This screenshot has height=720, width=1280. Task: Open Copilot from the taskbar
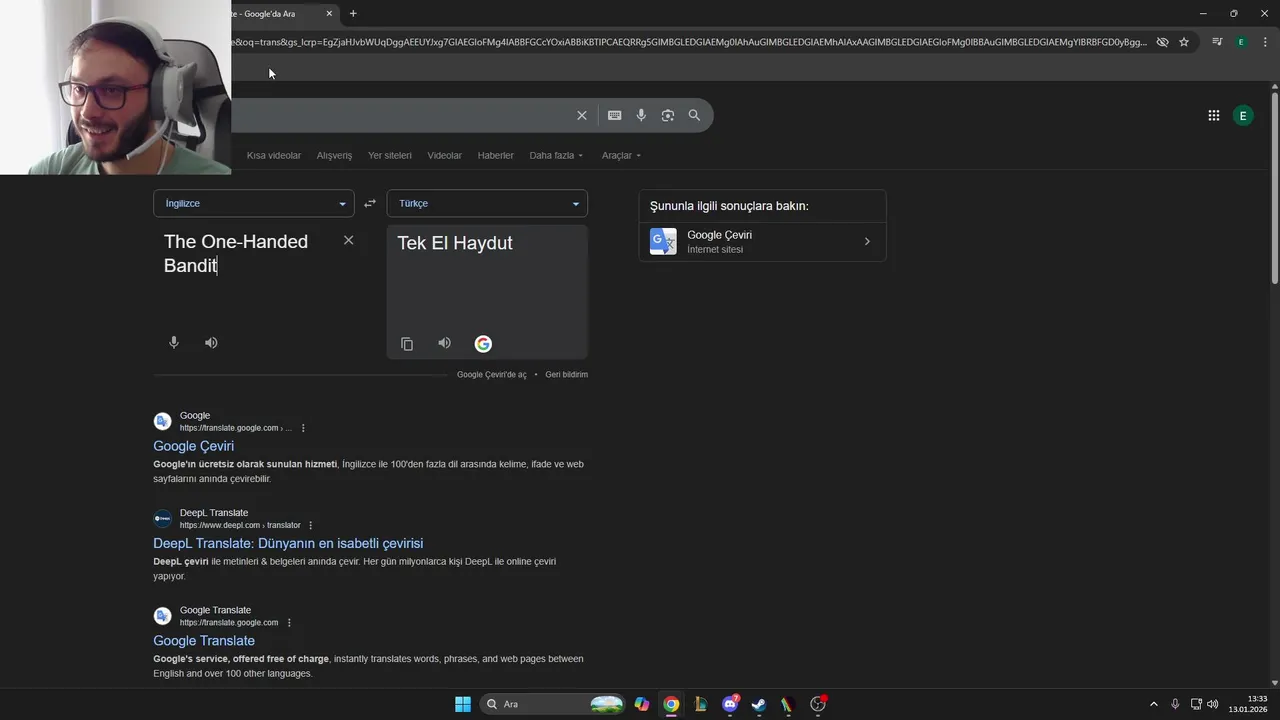642,704
